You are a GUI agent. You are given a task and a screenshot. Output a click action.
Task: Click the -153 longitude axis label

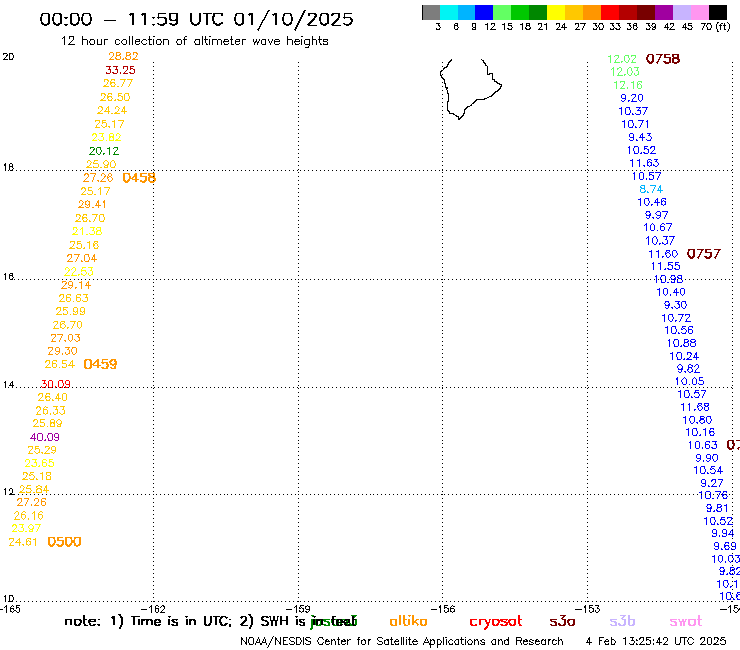pyautogui.click(x=587, y=609)
